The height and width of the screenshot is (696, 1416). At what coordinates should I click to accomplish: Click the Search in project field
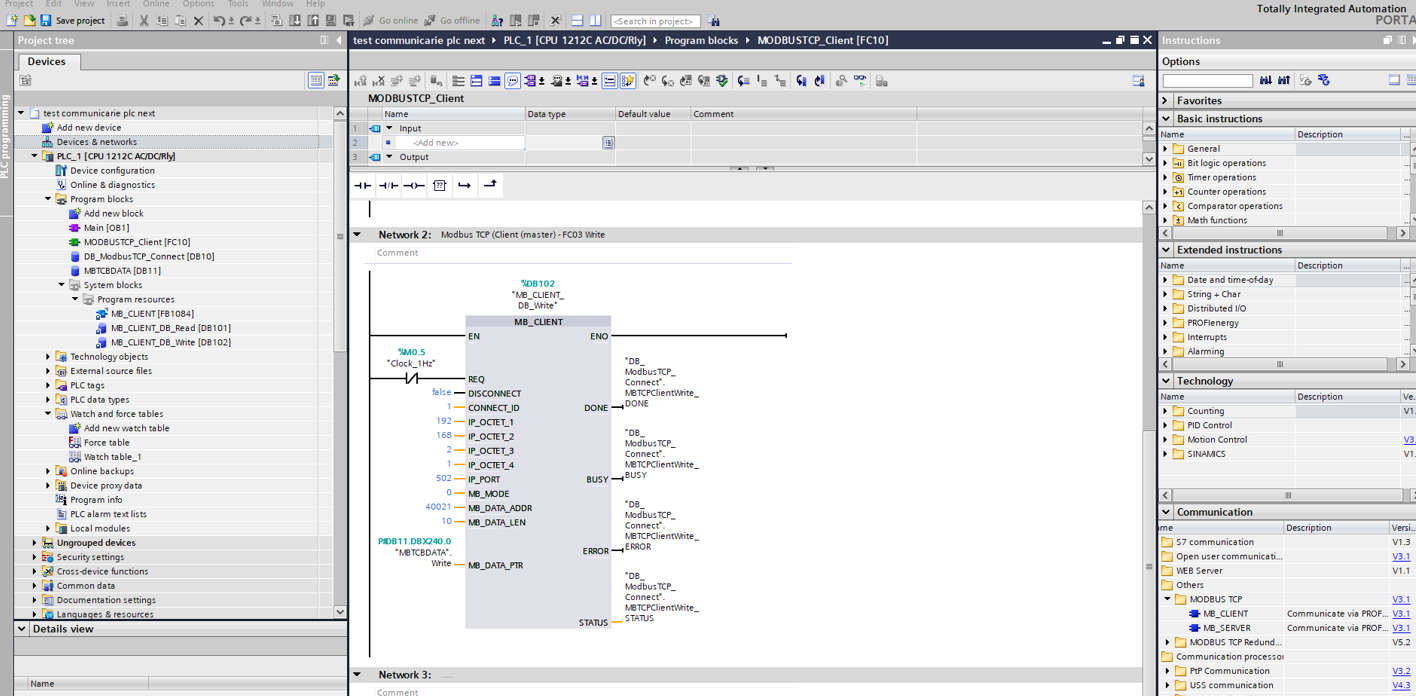point(655,21)
